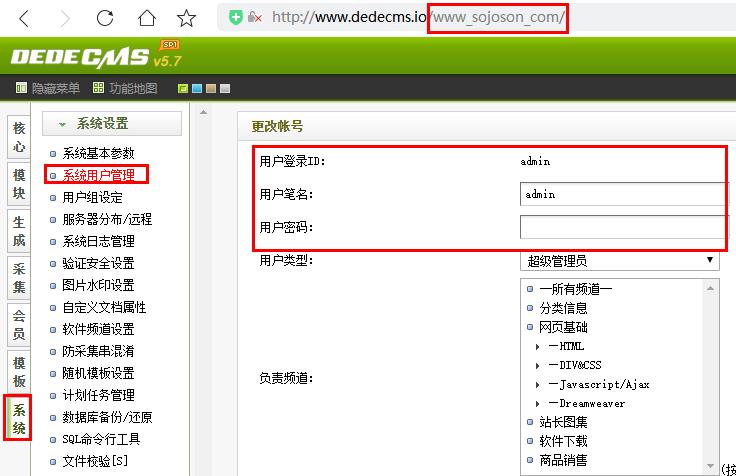Click the green shield security icon
Viewport: 736px width, 476px height.
pos(236,18)
